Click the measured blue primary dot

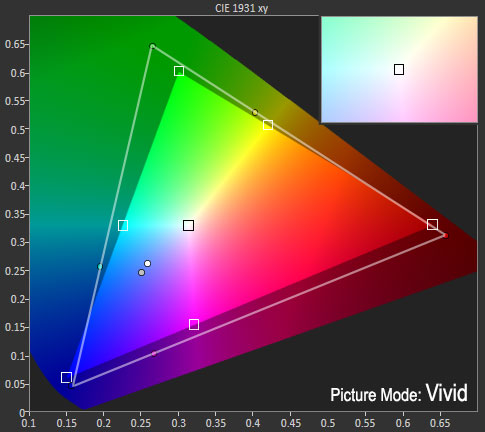click(71, 386)
